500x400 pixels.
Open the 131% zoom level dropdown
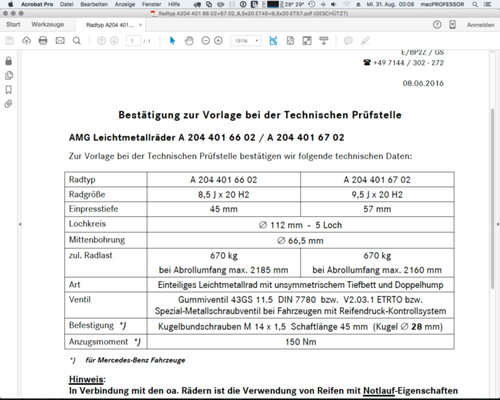tap(246, 41)
